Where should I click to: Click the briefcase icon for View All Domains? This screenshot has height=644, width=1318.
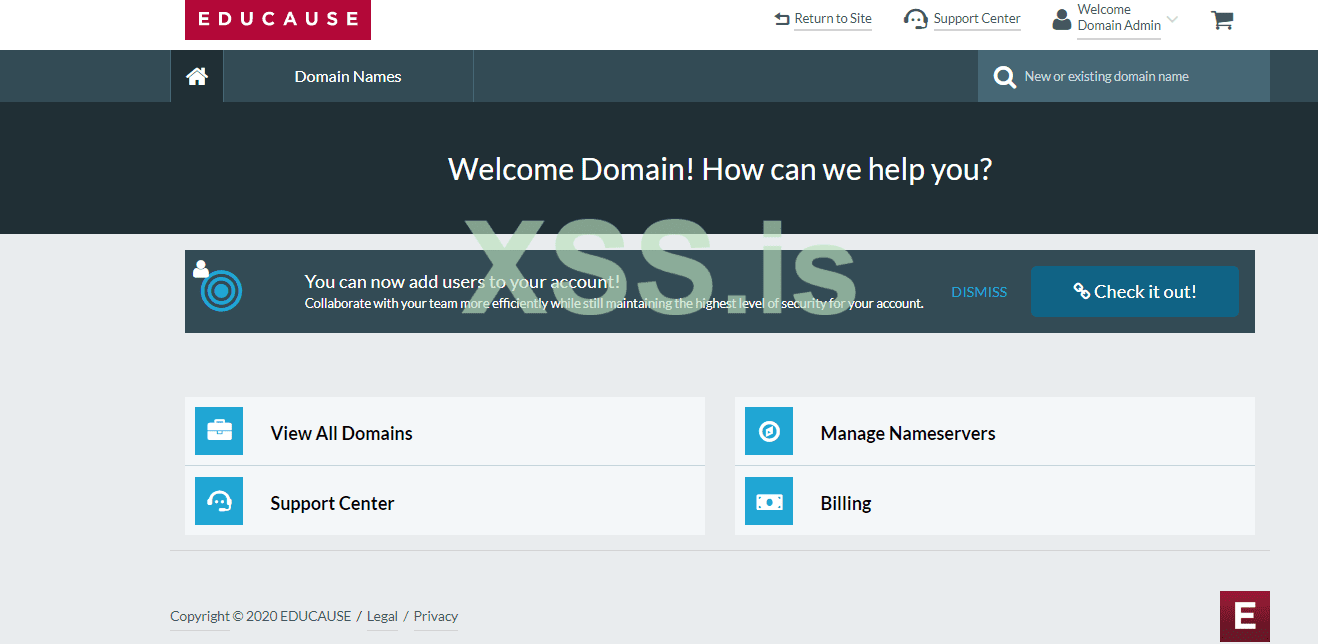pos(219,431)
